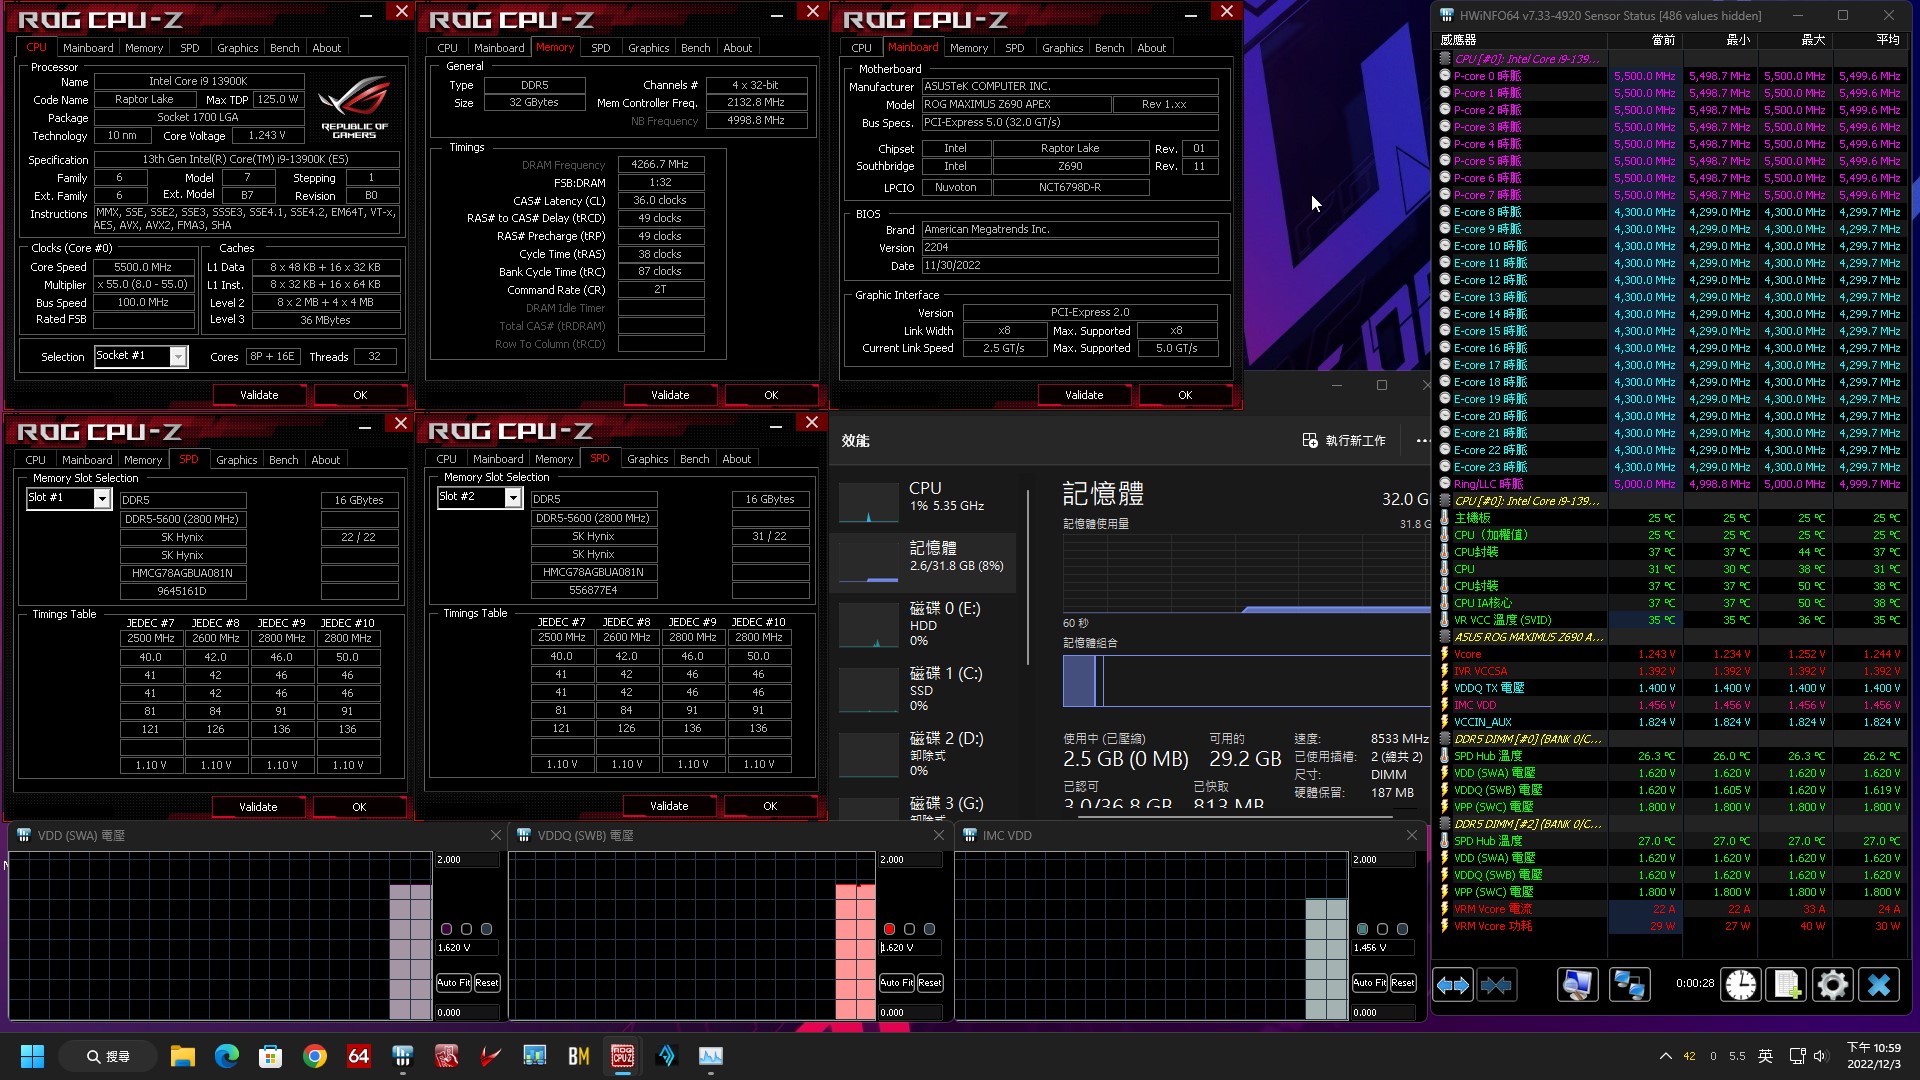Click P-core 0 clock sensor icon
The width and height of the screenshot is (1920, 1080).
1444,76
